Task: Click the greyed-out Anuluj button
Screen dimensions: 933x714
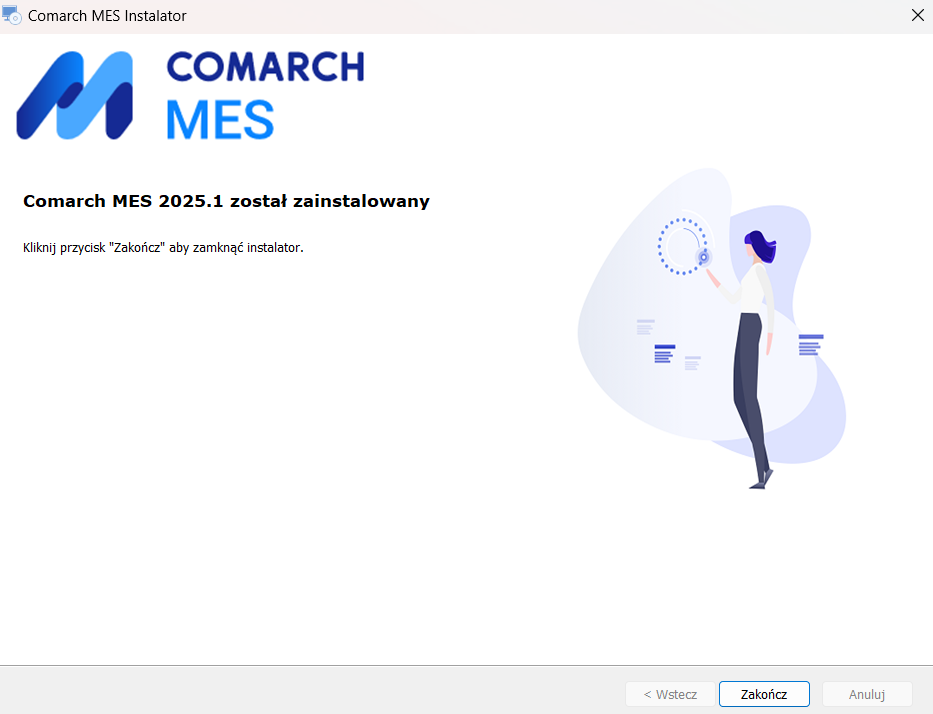Action: [x=867, y=694]
